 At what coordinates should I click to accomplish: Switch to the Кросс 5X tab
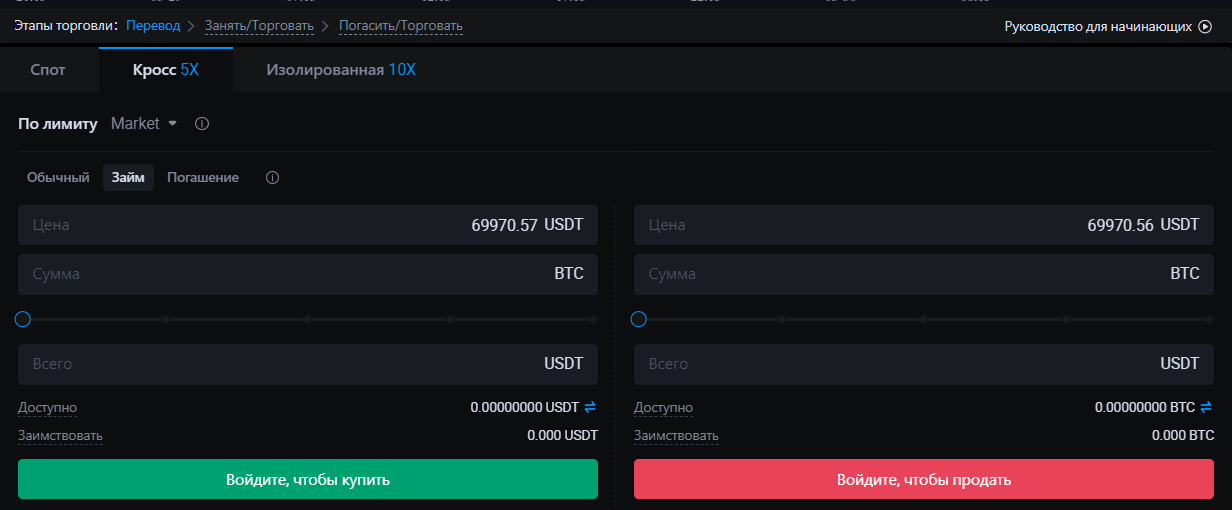(166, 70)
